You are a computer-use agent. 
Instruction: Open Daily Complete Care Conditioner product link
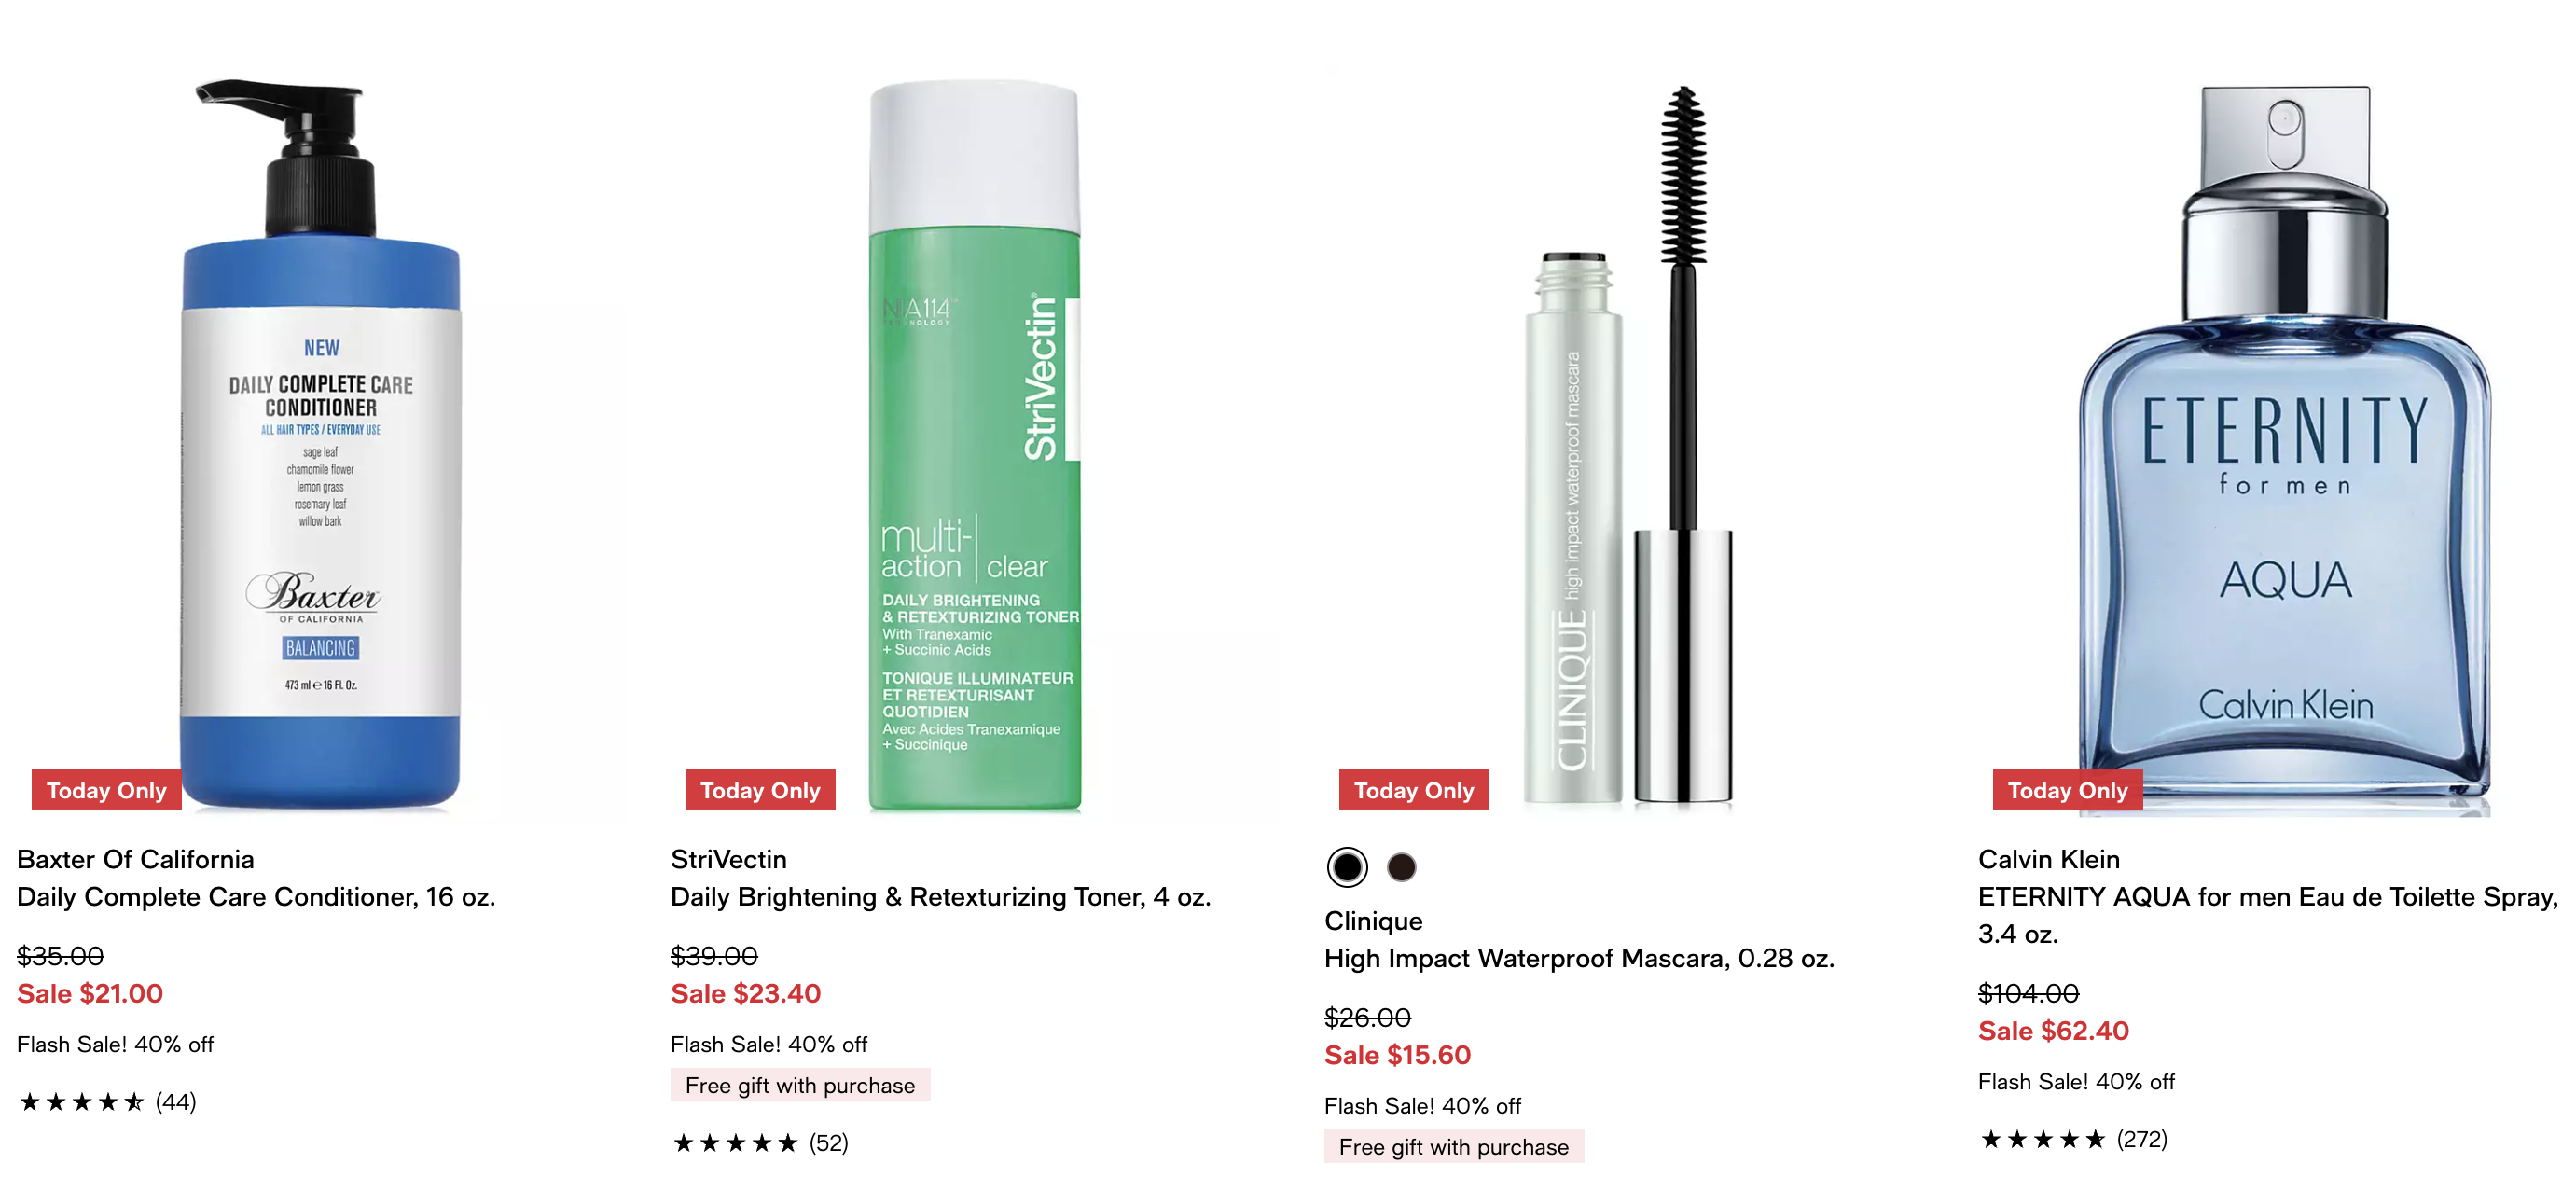(256, 897)
